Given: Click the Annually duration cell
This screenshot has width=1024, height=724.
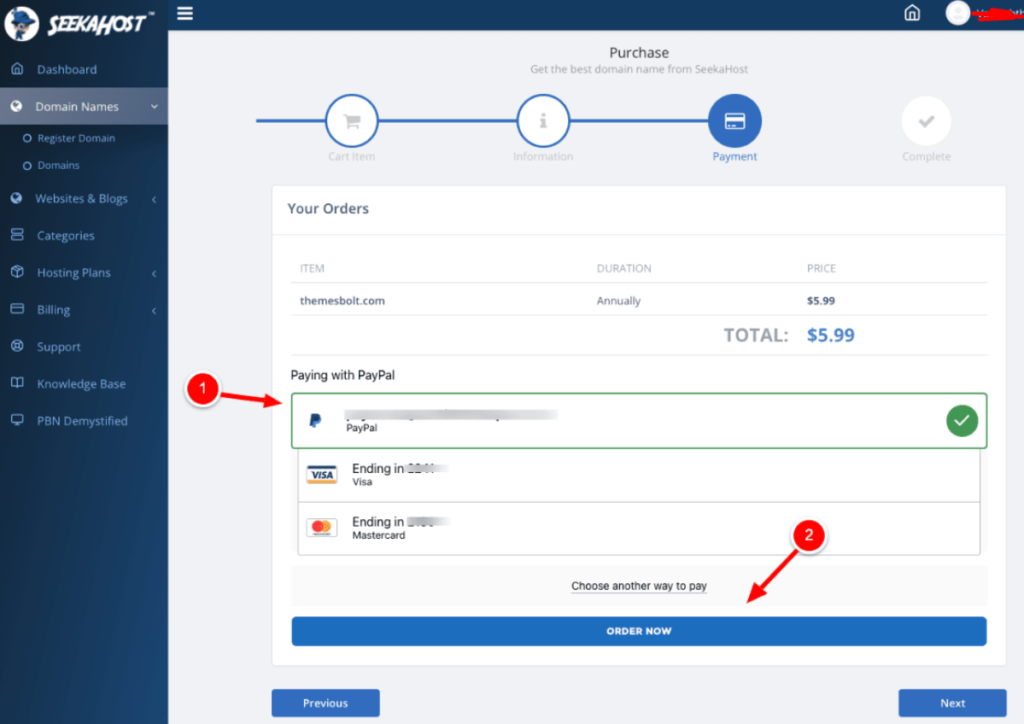Looking at the screenshot, I should click(618, 300).
